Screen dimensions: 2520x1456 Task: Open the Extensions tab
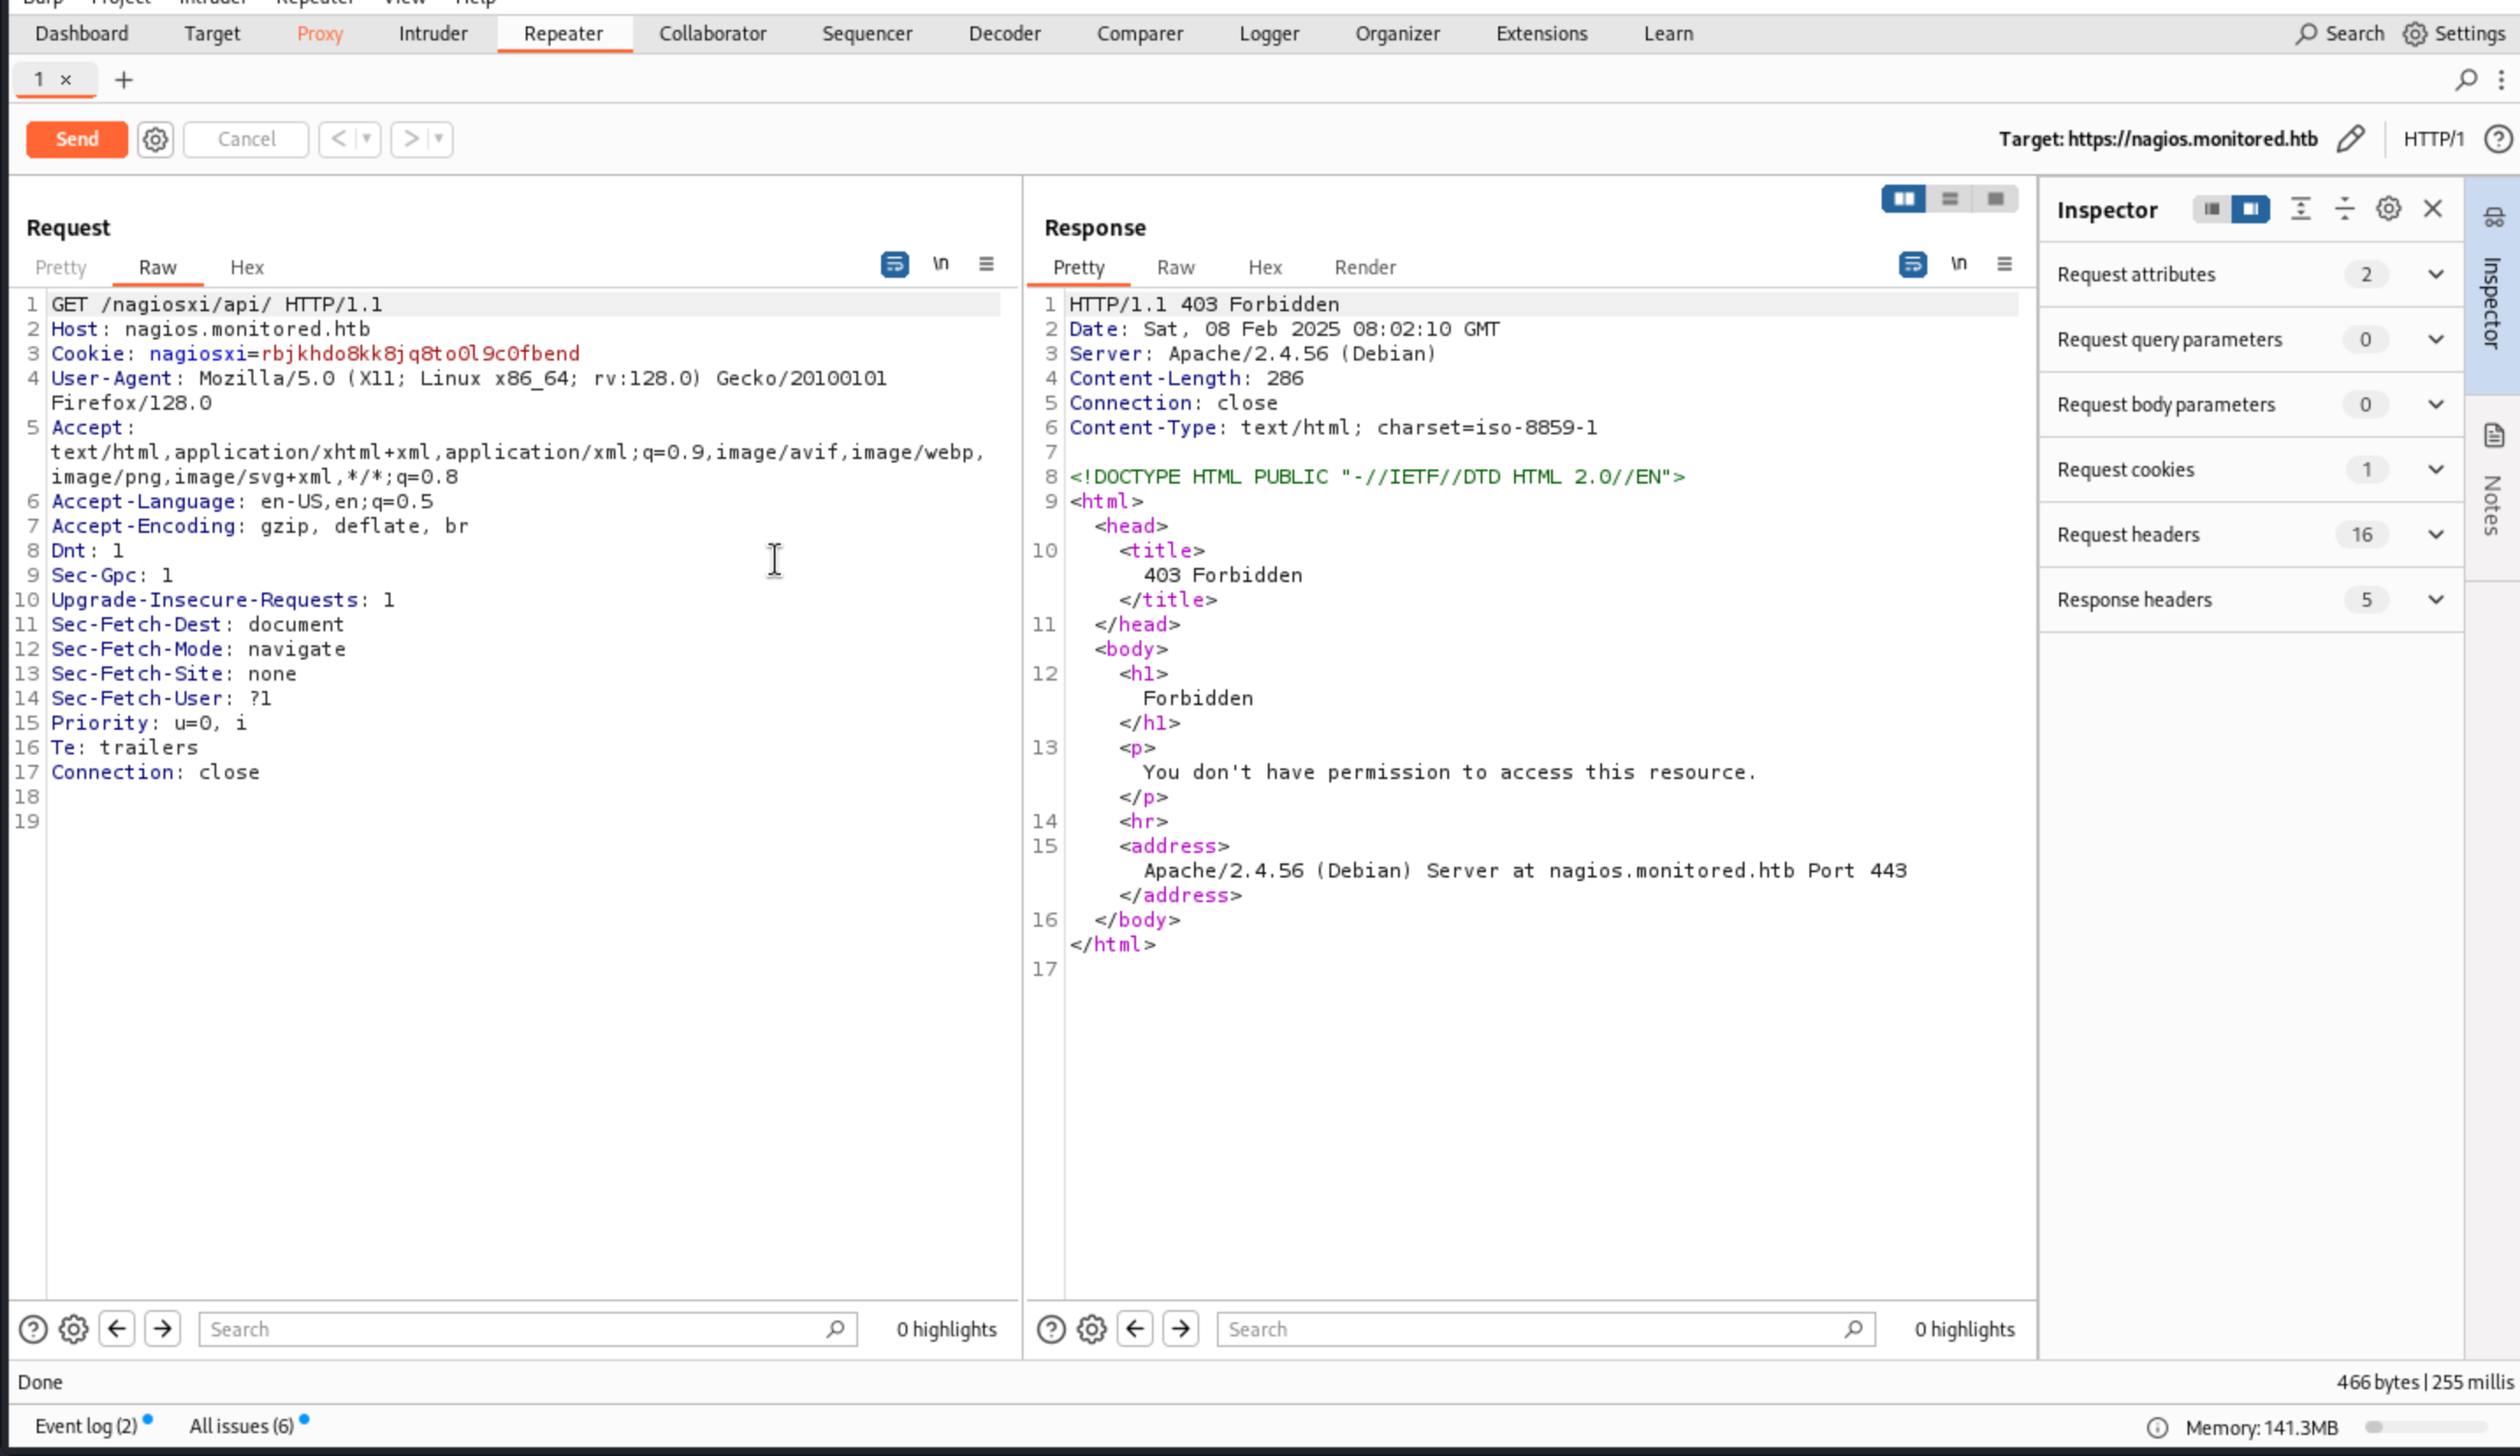1541,33
